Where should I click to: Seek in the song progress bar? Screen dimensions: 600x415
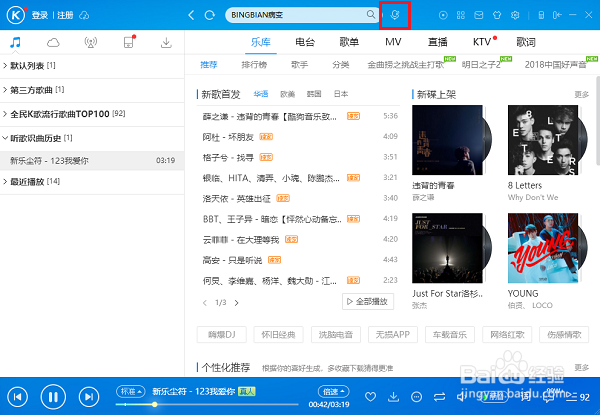[207, 404]
